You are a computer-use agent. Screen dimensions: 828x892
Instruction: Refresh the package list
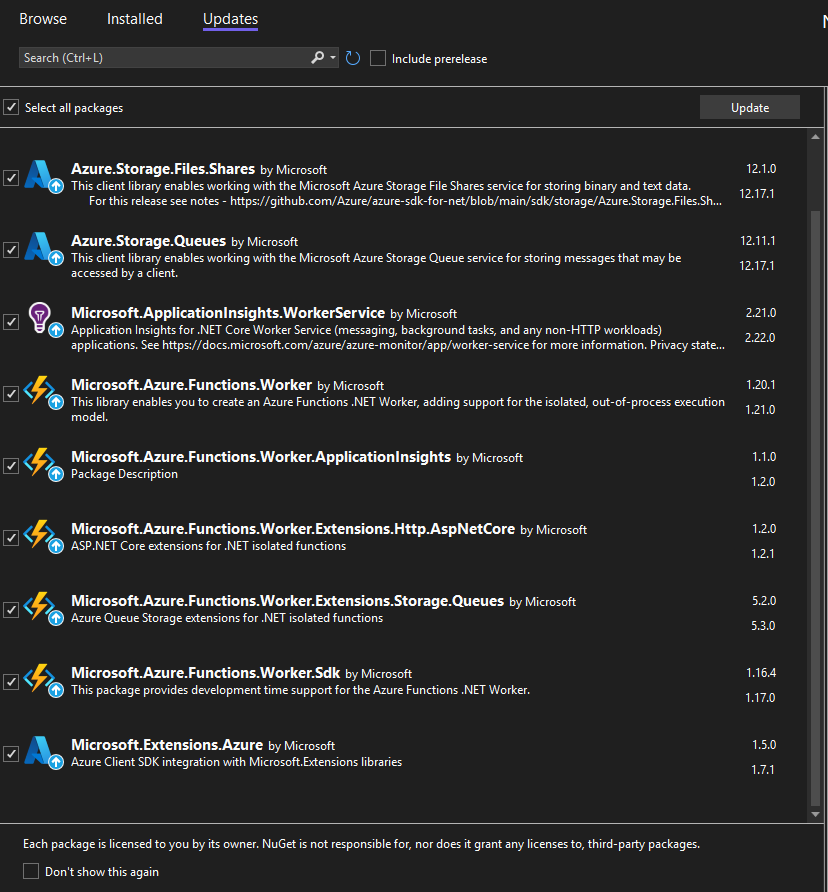[352, 58]
